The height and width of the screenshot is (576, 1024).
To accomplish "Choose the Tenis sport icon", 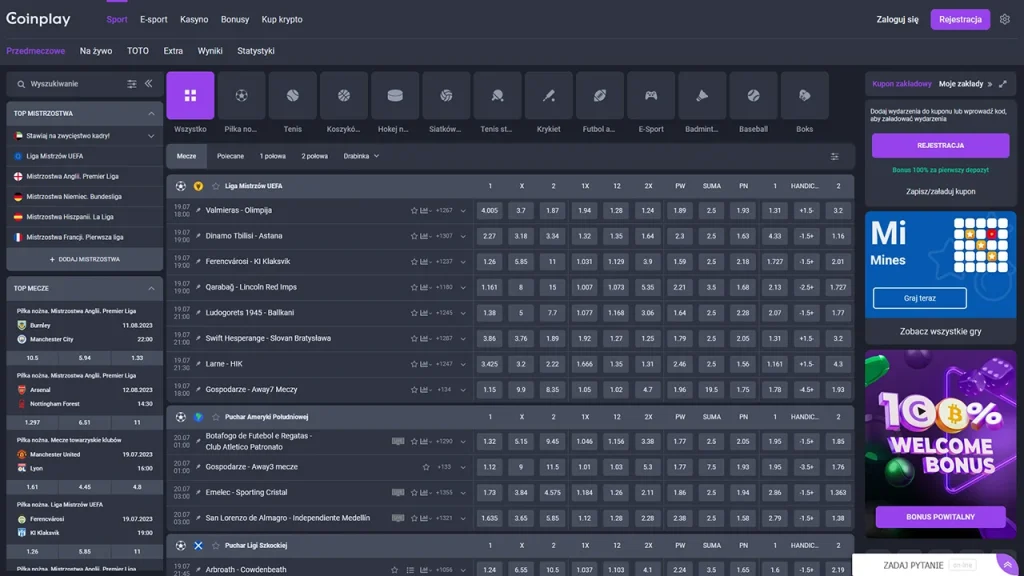I will point(293,95).
